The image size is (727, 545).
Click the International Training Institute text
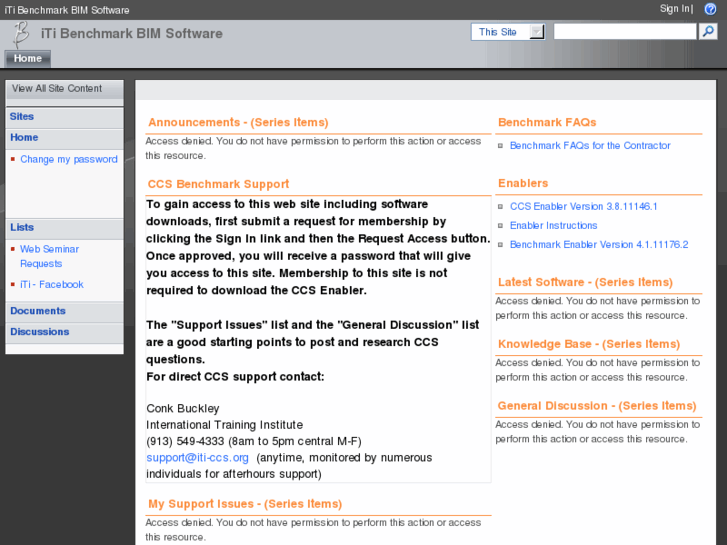pos(224,425)
